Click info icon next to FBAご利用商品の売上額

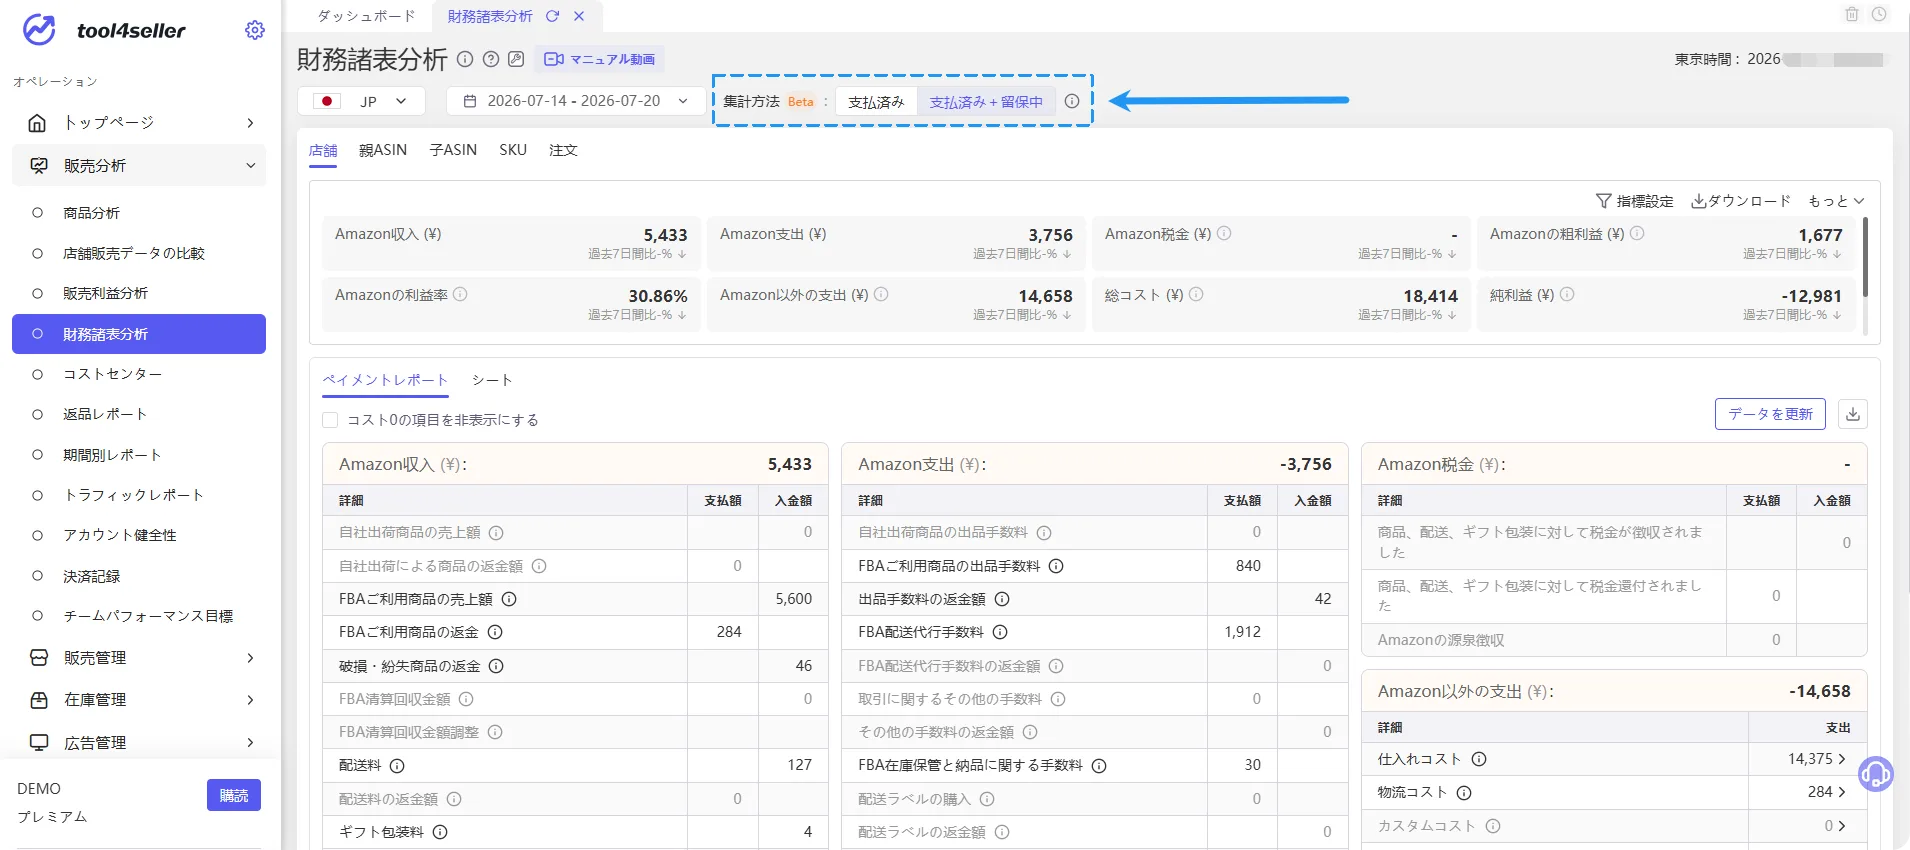point(508,599)
